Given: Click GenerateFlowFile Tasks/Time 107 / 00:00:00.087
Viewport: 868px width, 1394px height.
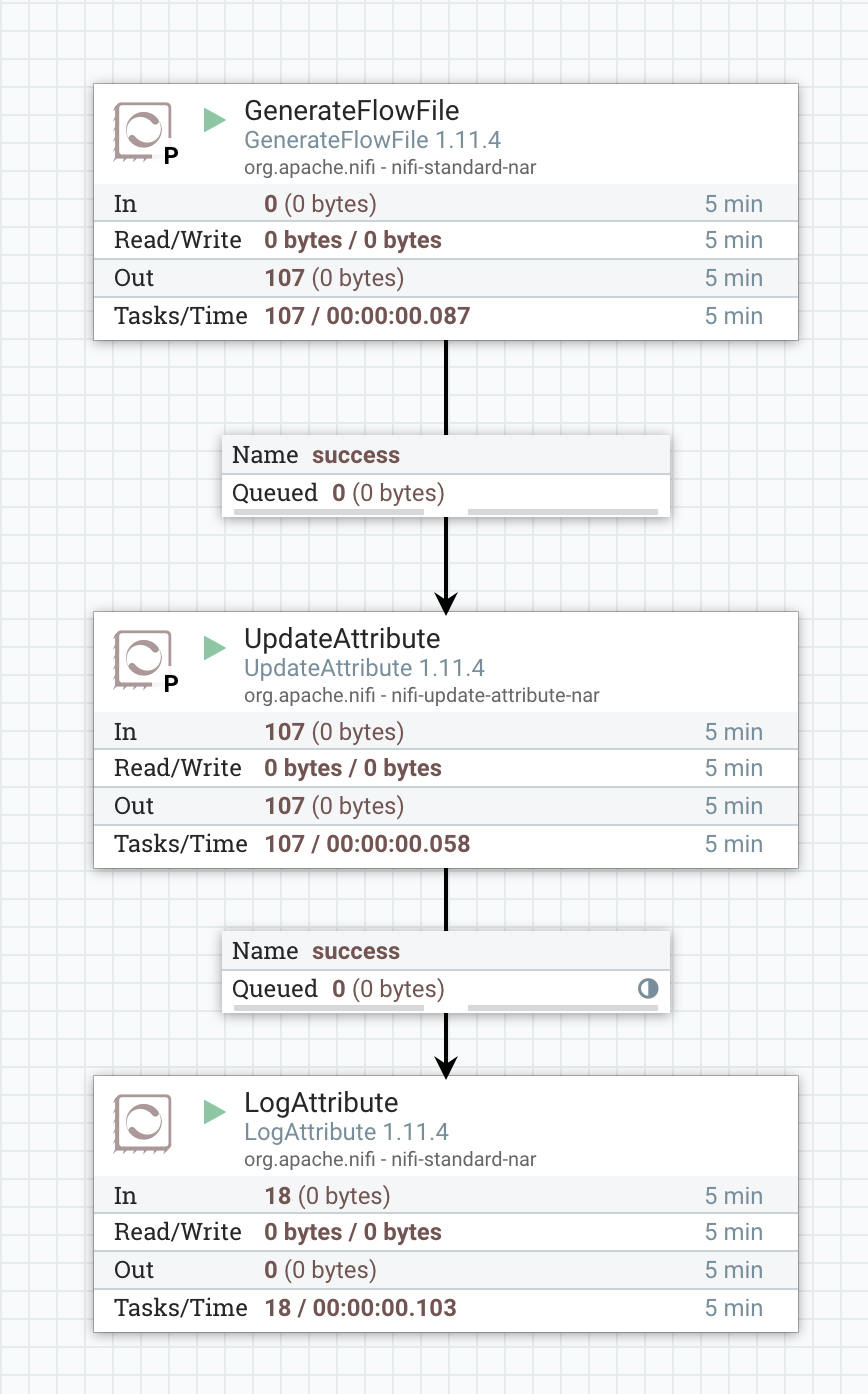Looking at the screenshot, I should click(367, 316).
